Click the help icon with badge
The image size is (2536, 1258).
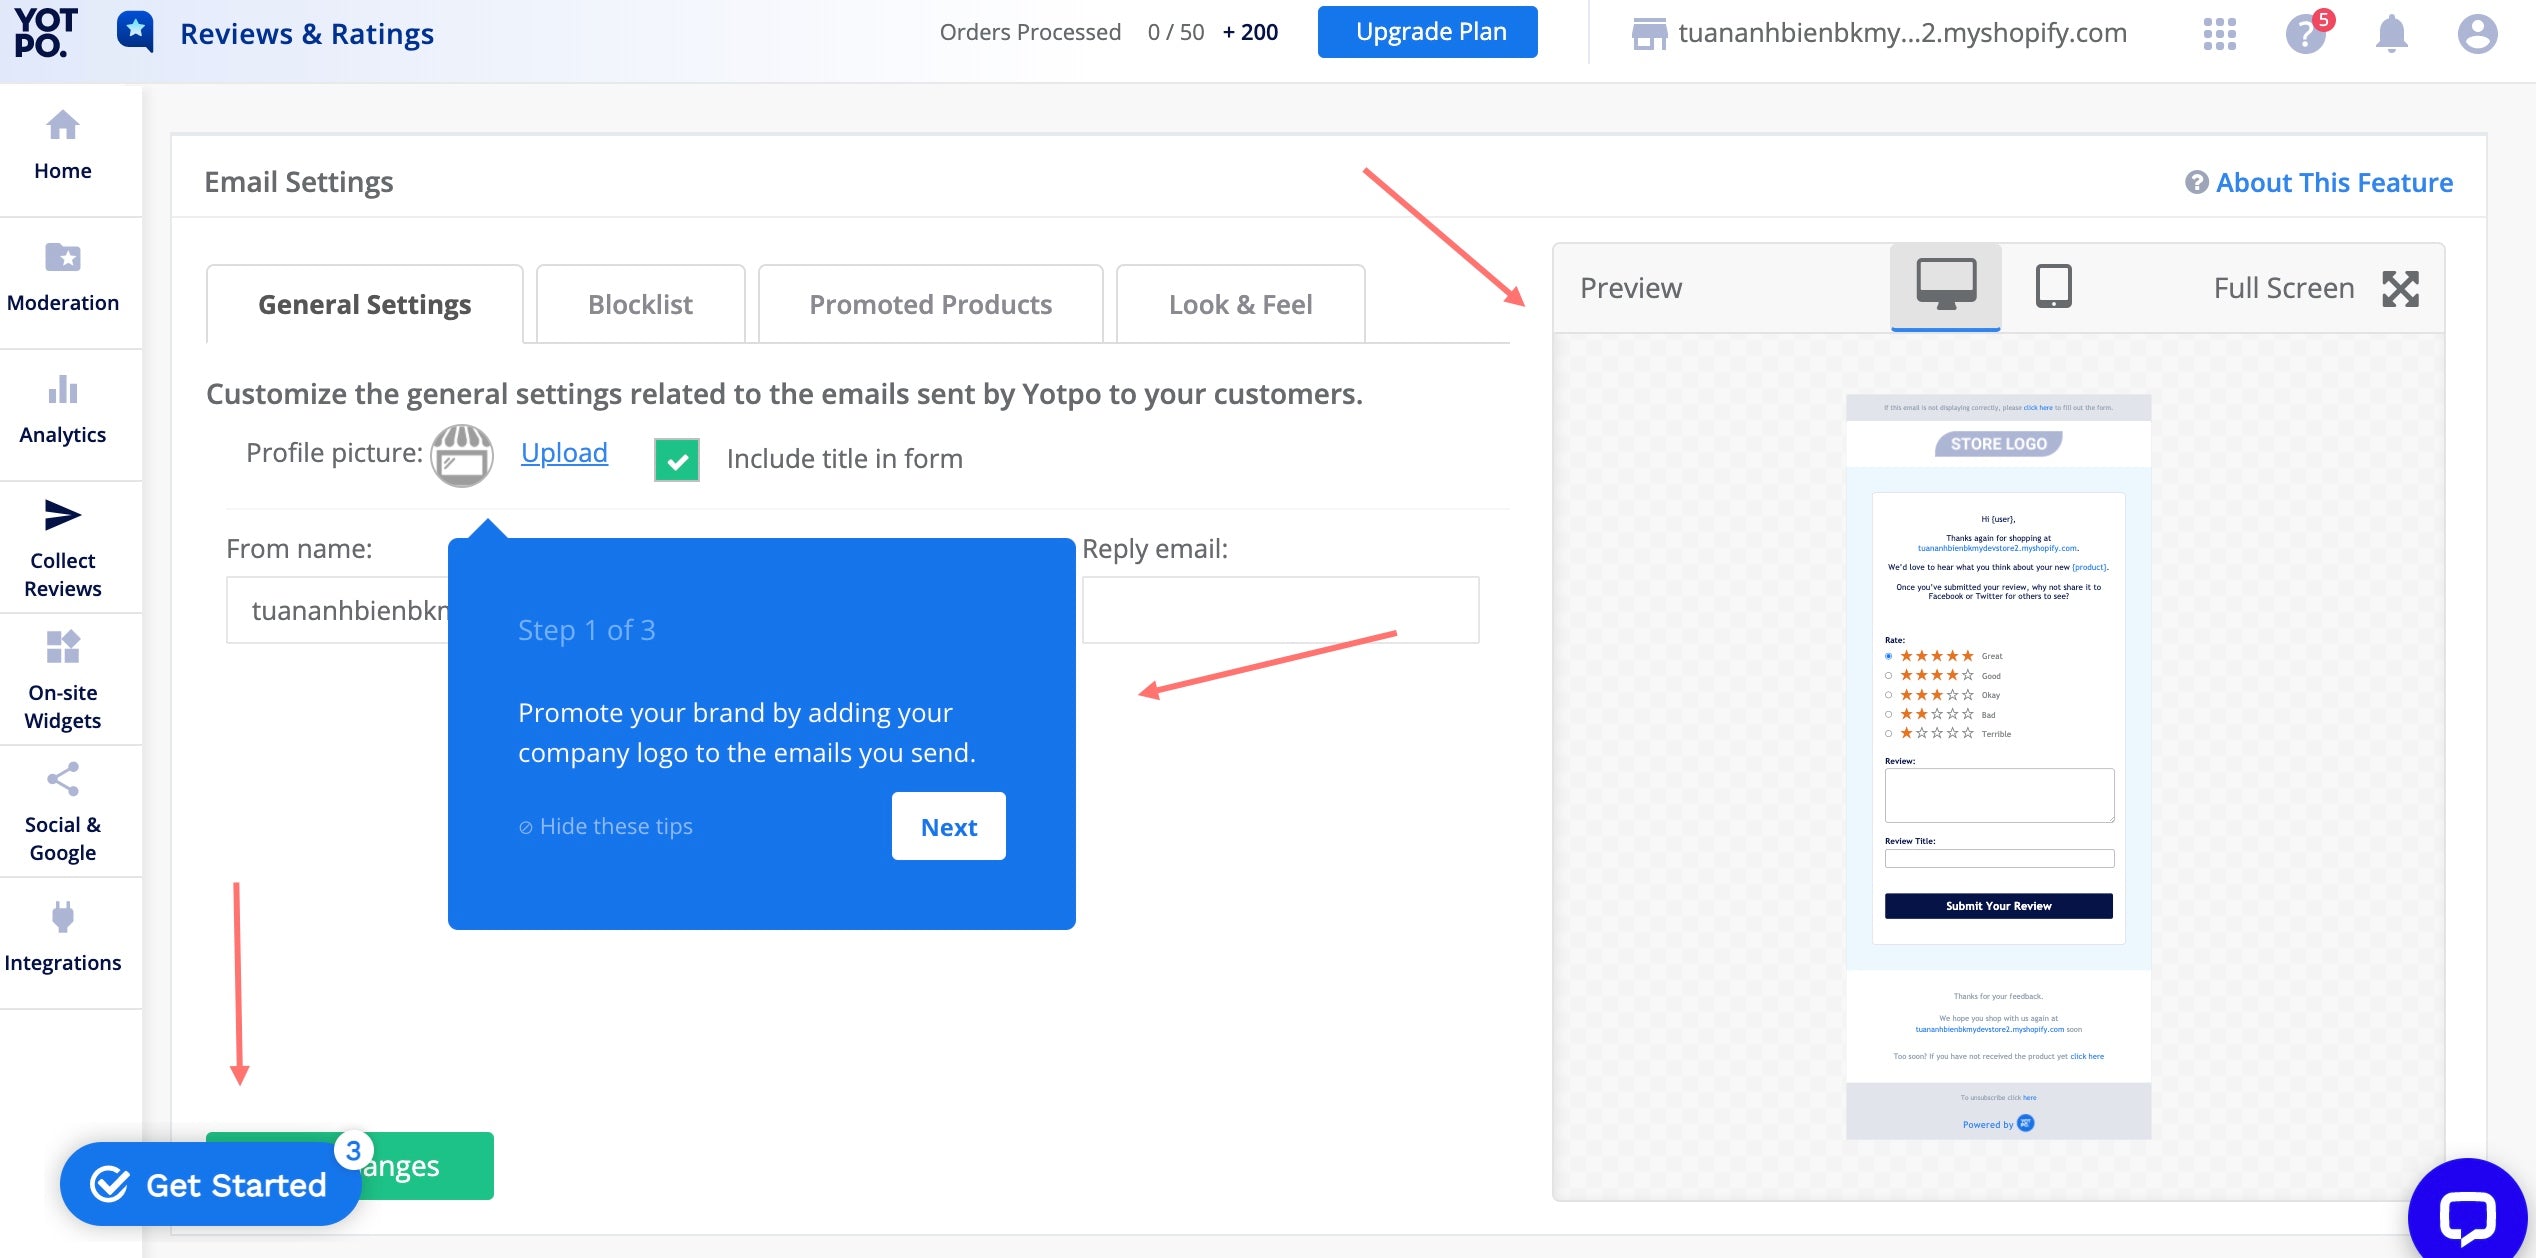[x=2305, y=34]
